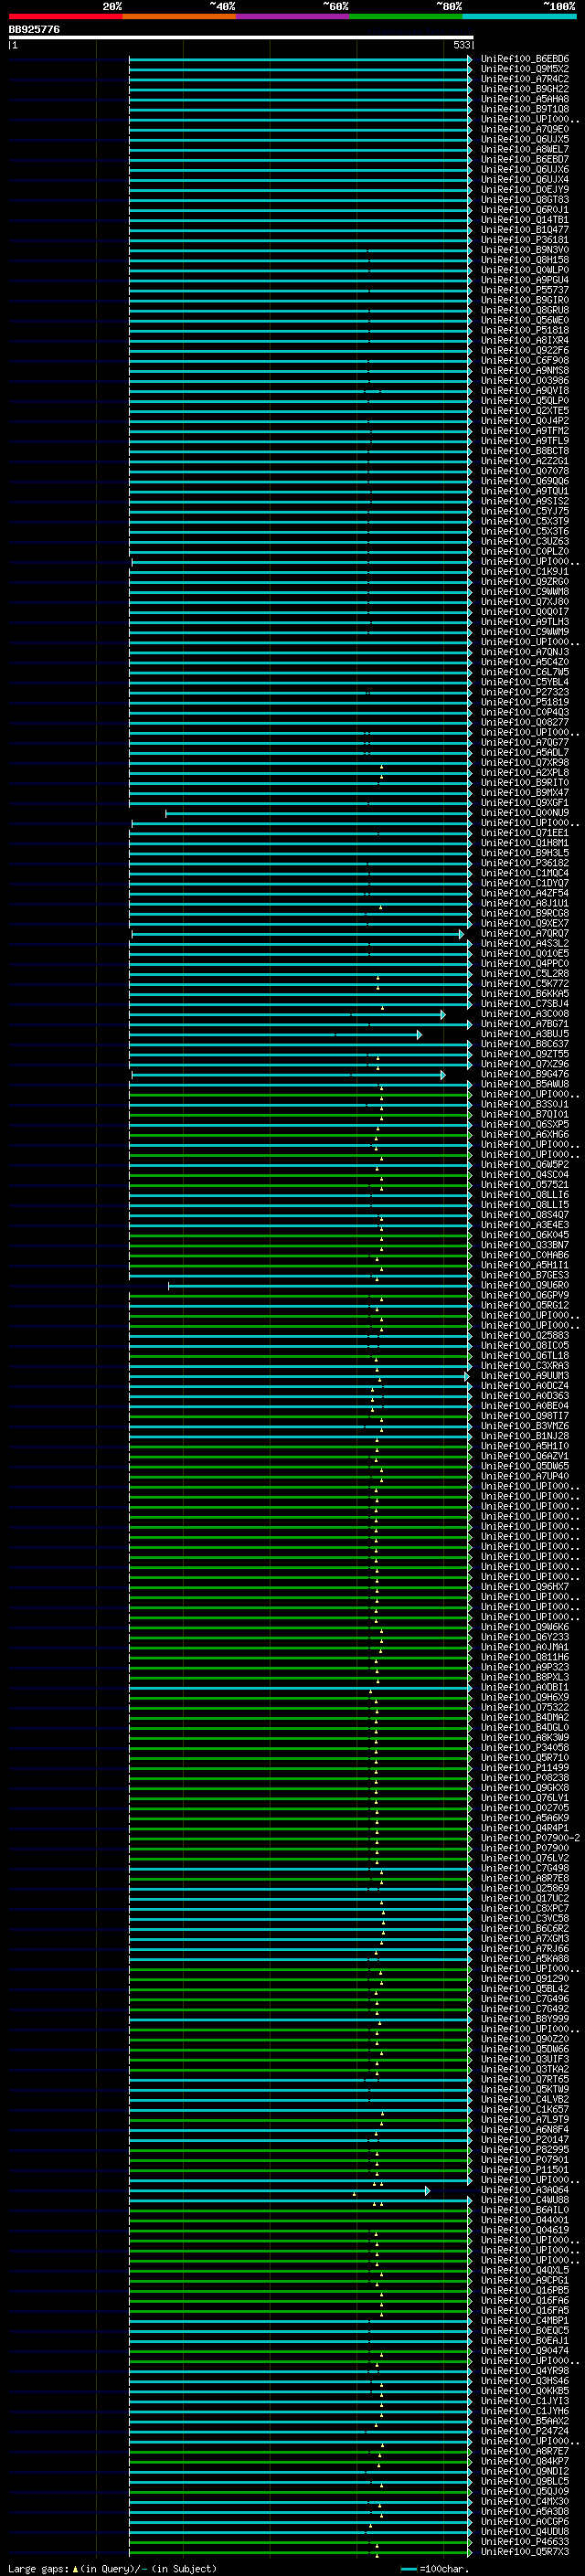Click the white query sequence bar
The height and width of the screenshot is (2576, 585).
pos(241,37)
